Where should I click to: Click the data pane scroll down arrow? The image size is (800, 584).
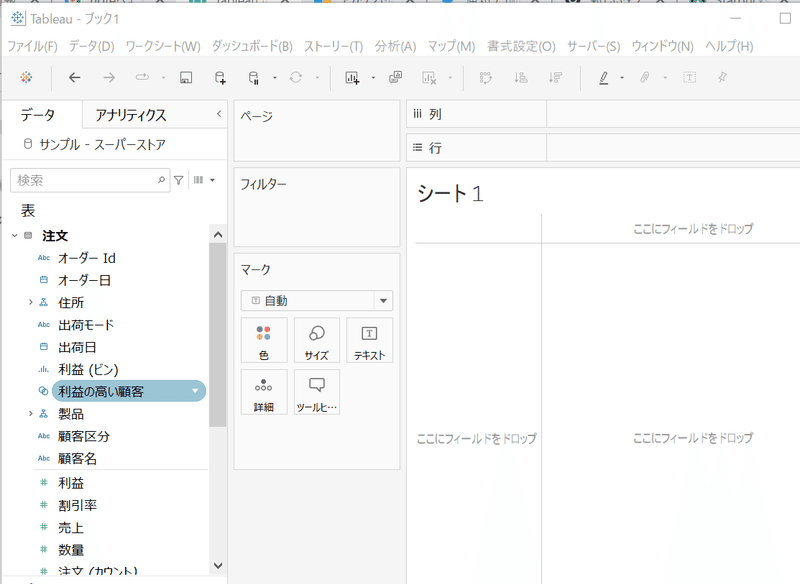pos(218,565)
